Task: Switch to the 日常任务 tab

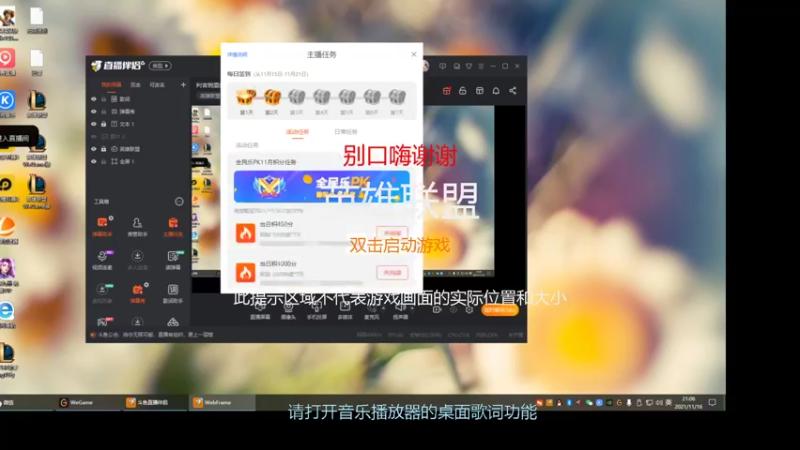Action: (345, 132)
